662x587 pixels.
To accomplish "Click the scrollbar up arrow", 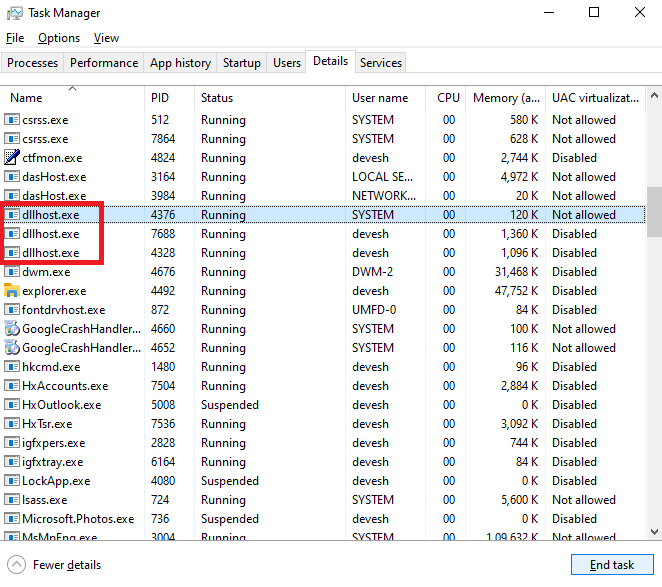I will coord(654,95).
